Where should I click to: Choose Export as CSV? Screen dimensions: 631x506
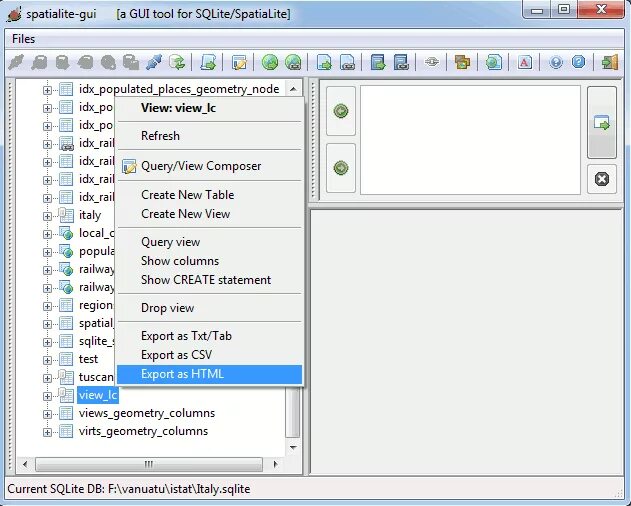coord(209,355)
